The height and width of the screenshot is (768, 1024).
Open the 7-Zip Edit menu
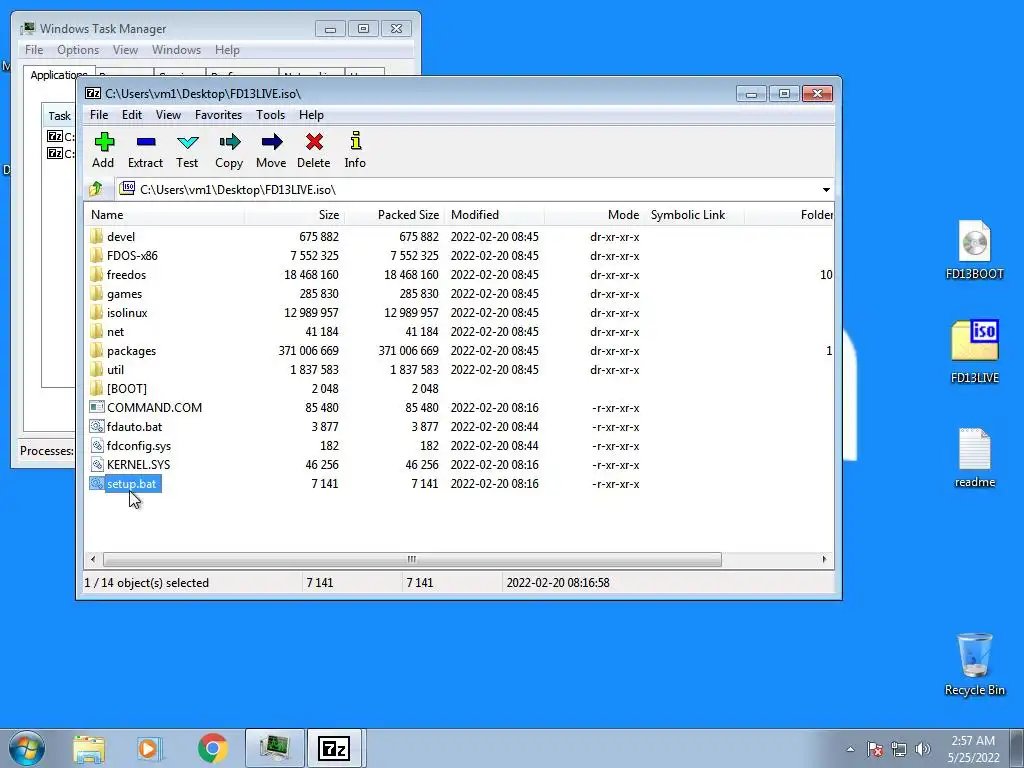click(x=132, y=115)
